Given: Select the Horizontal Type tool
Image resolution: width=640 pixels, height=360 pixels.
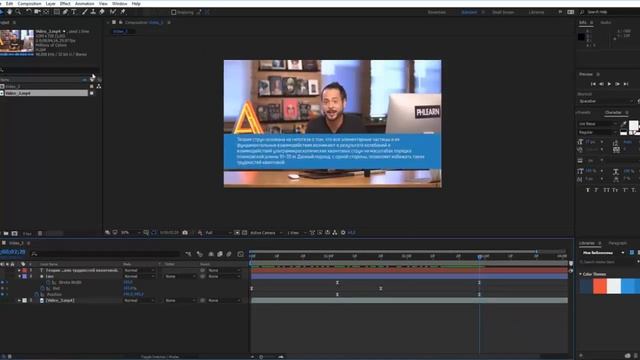Looking at the screenshot, I should coord(74,12).
